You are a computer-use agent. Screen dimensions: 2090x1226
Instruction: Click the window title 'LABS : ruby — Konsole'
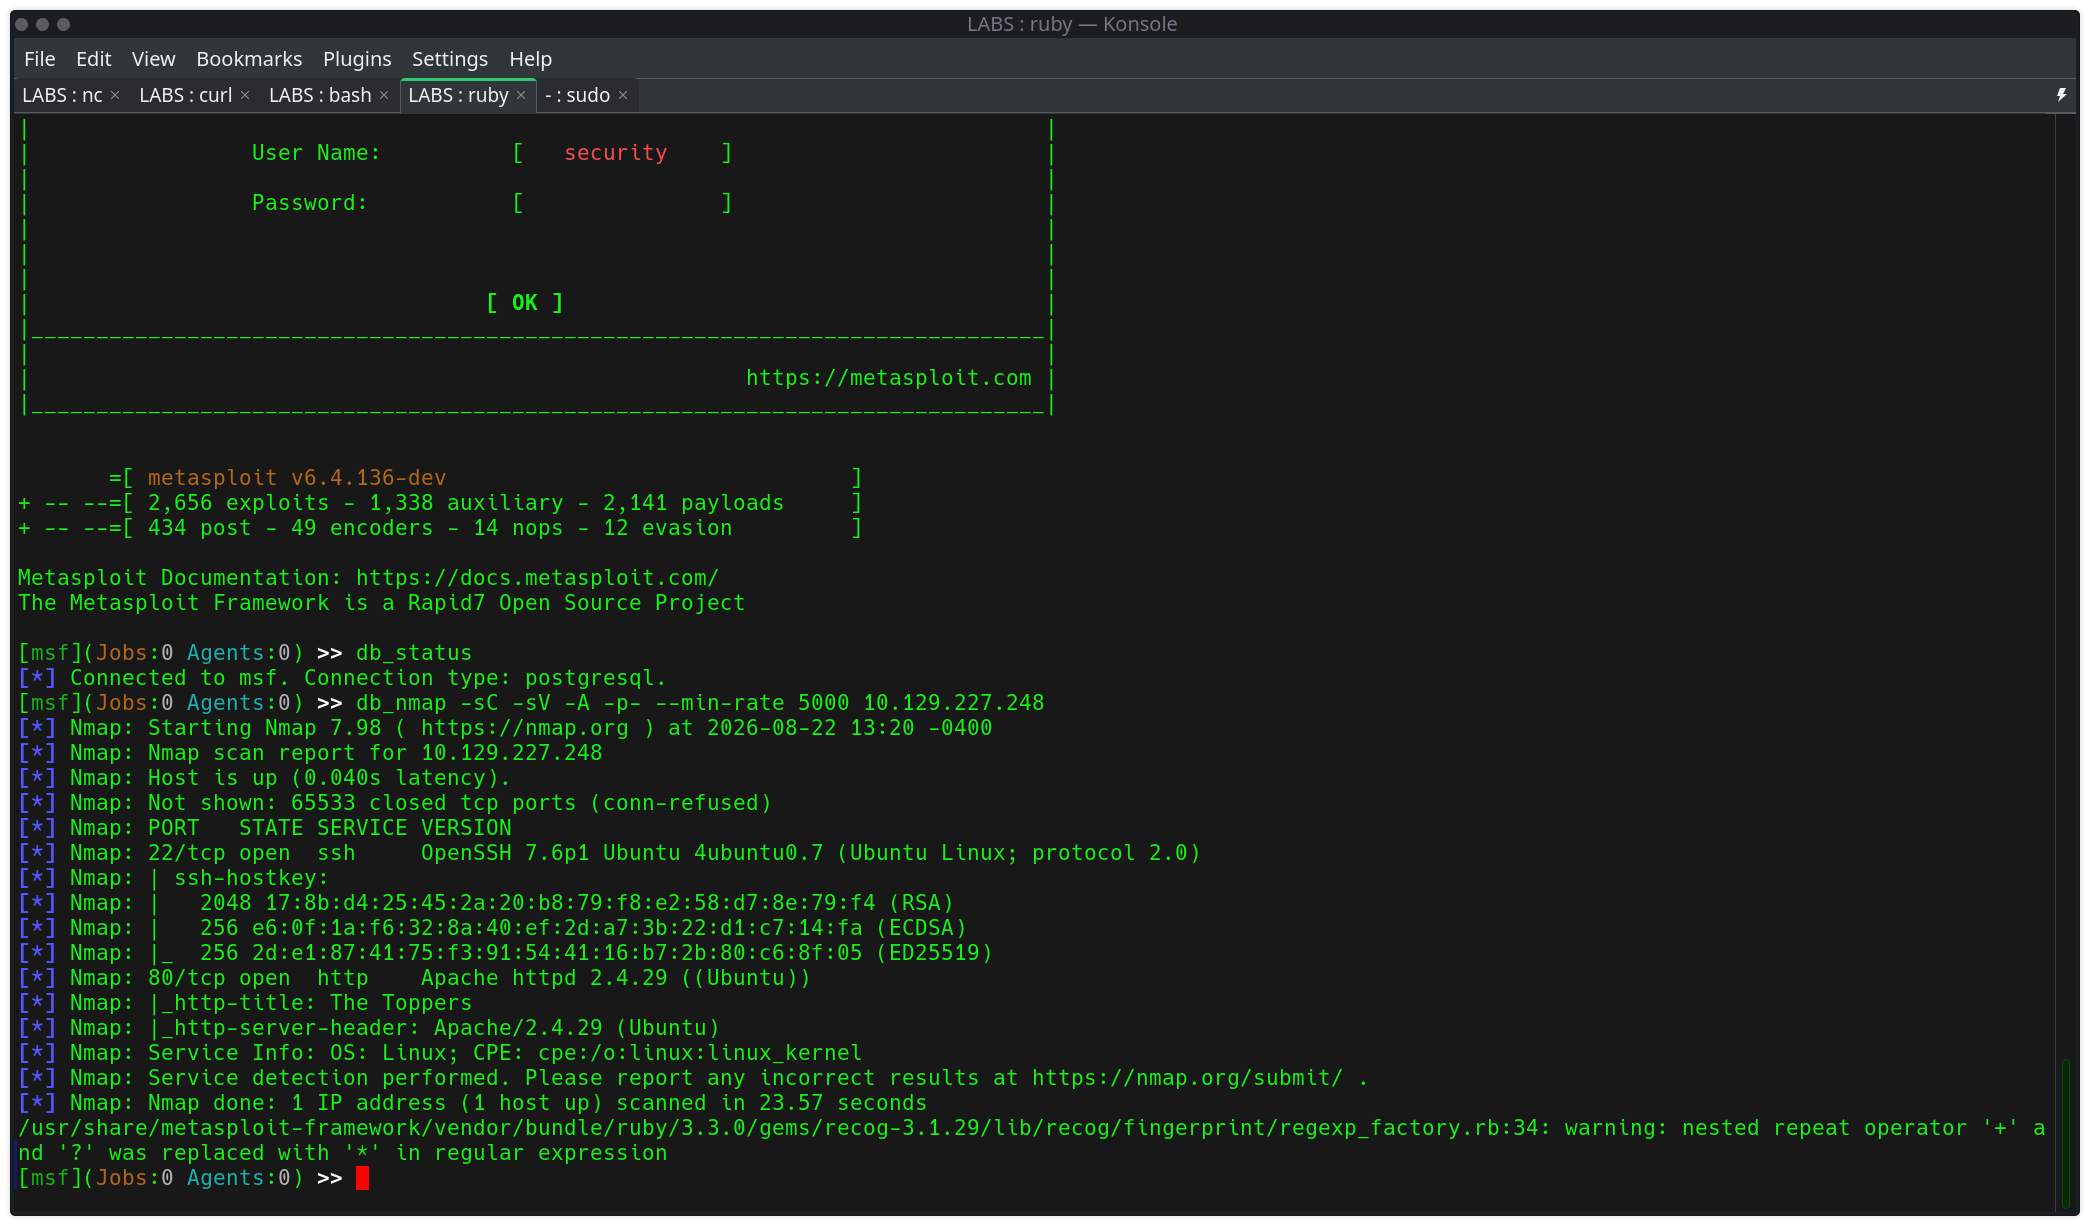(x=1072, y=24)
